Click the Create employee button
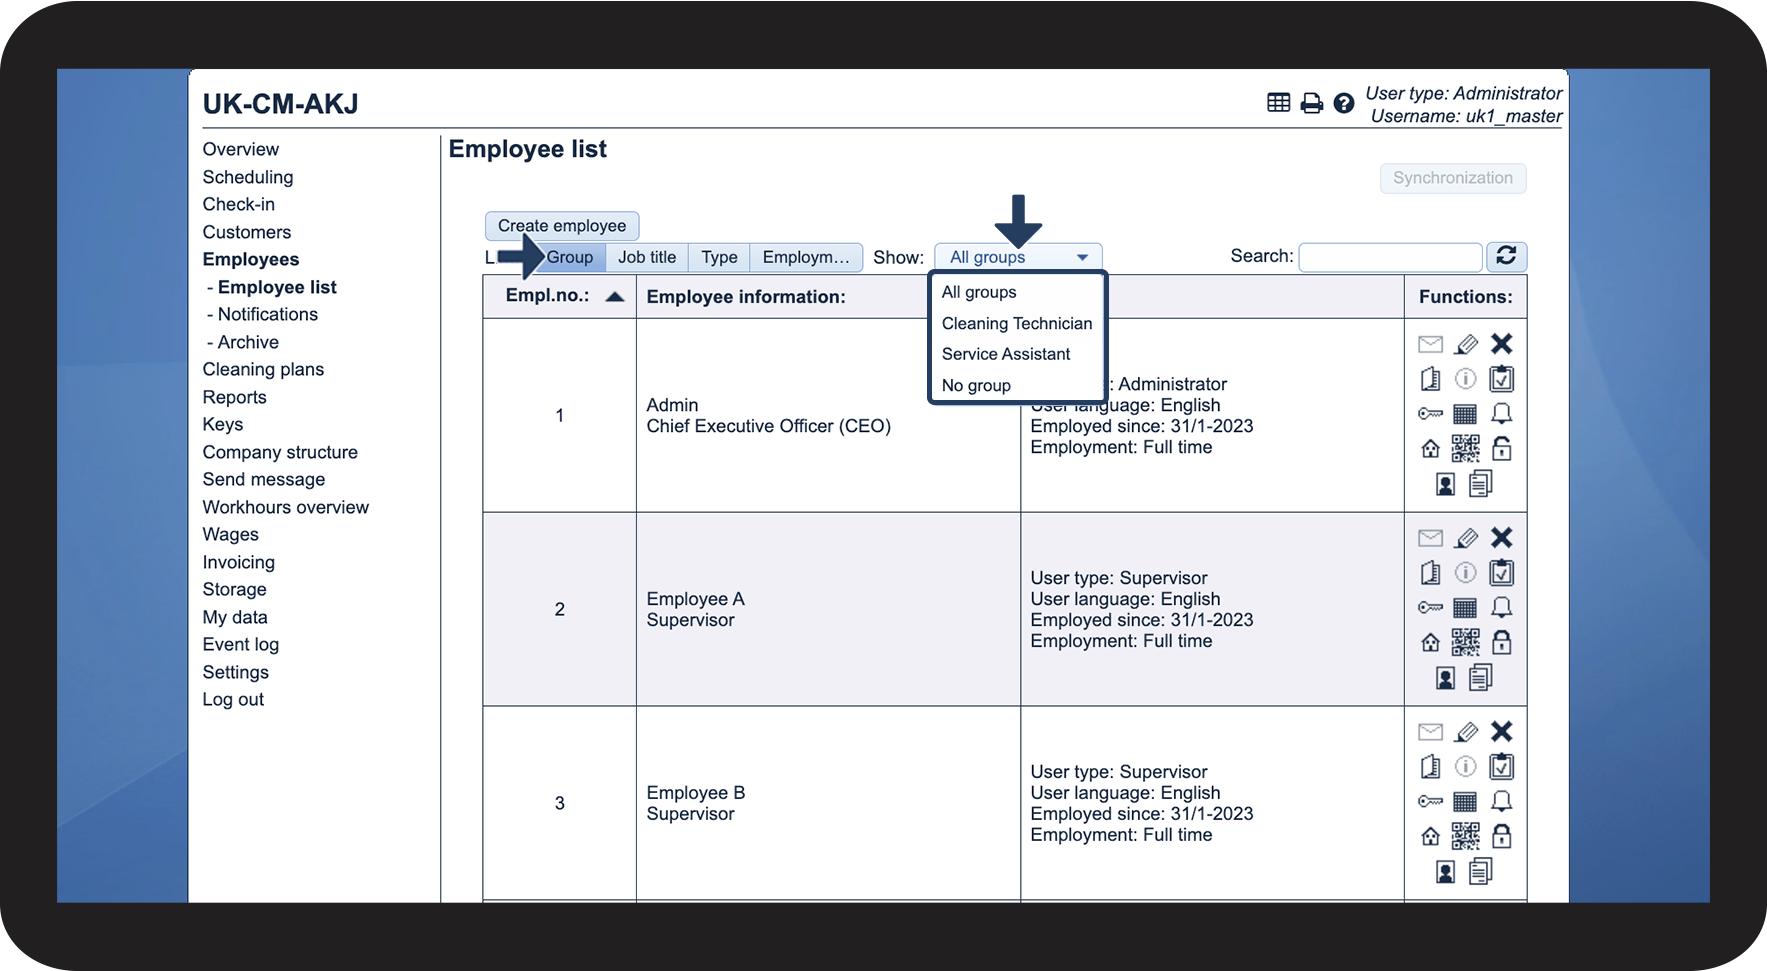Image resolution: width=1767 pixels, height=971 pixels. click(562, 226)
